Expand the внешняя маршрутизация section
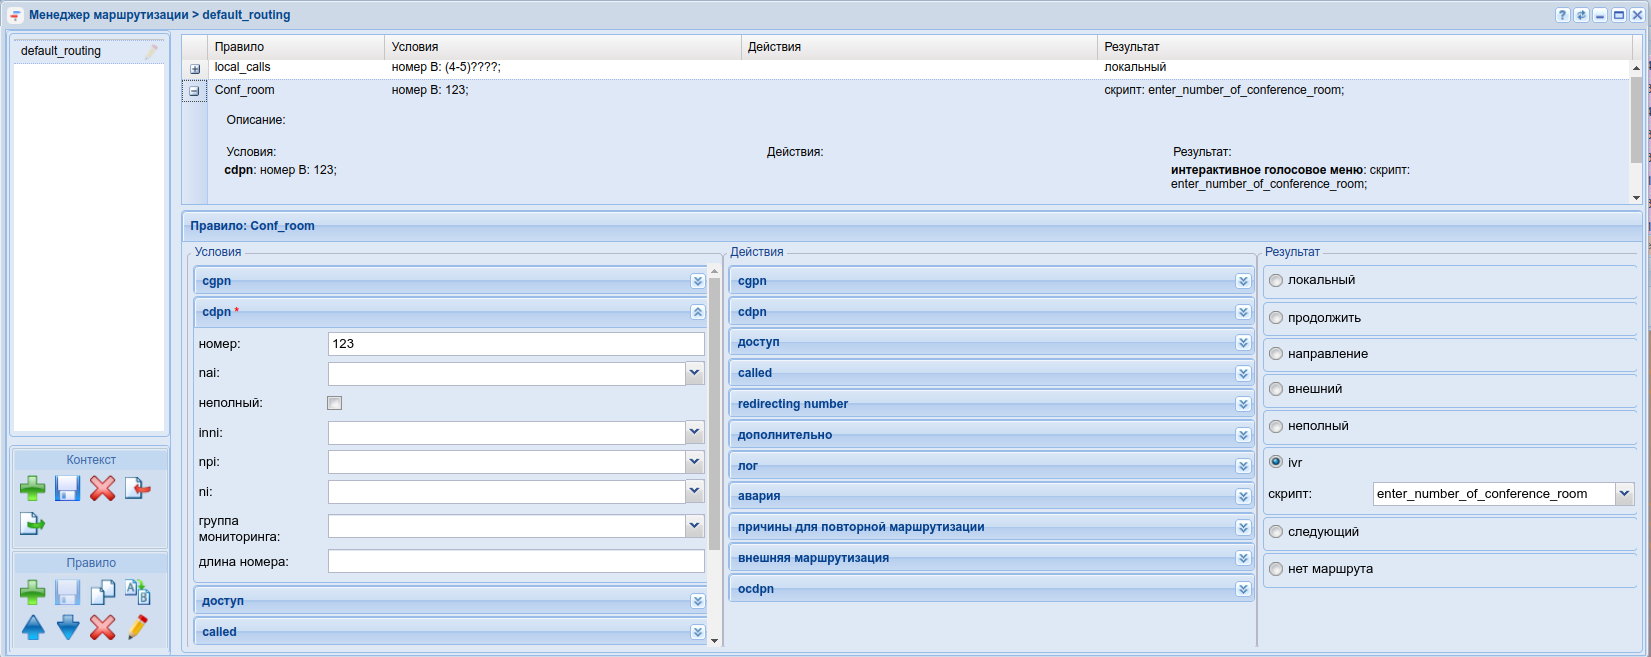The width and height of the screenshot is (1651, 657). pyautogui.click(x=1243, y=558)
